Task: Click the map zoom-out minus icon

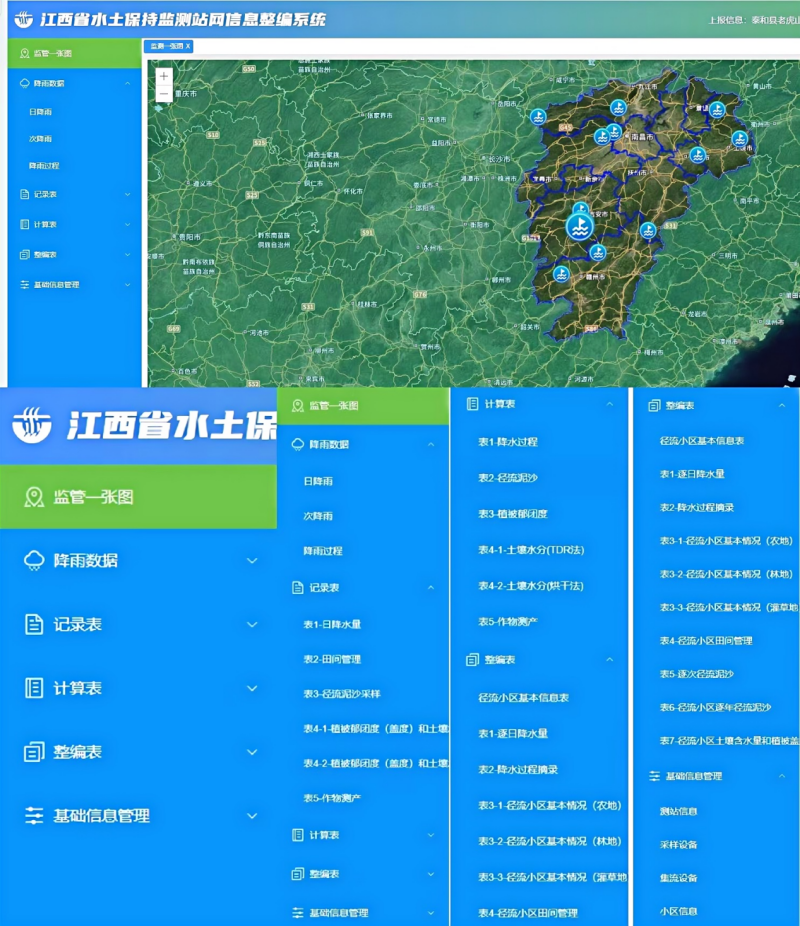Action: coord(162,92)
